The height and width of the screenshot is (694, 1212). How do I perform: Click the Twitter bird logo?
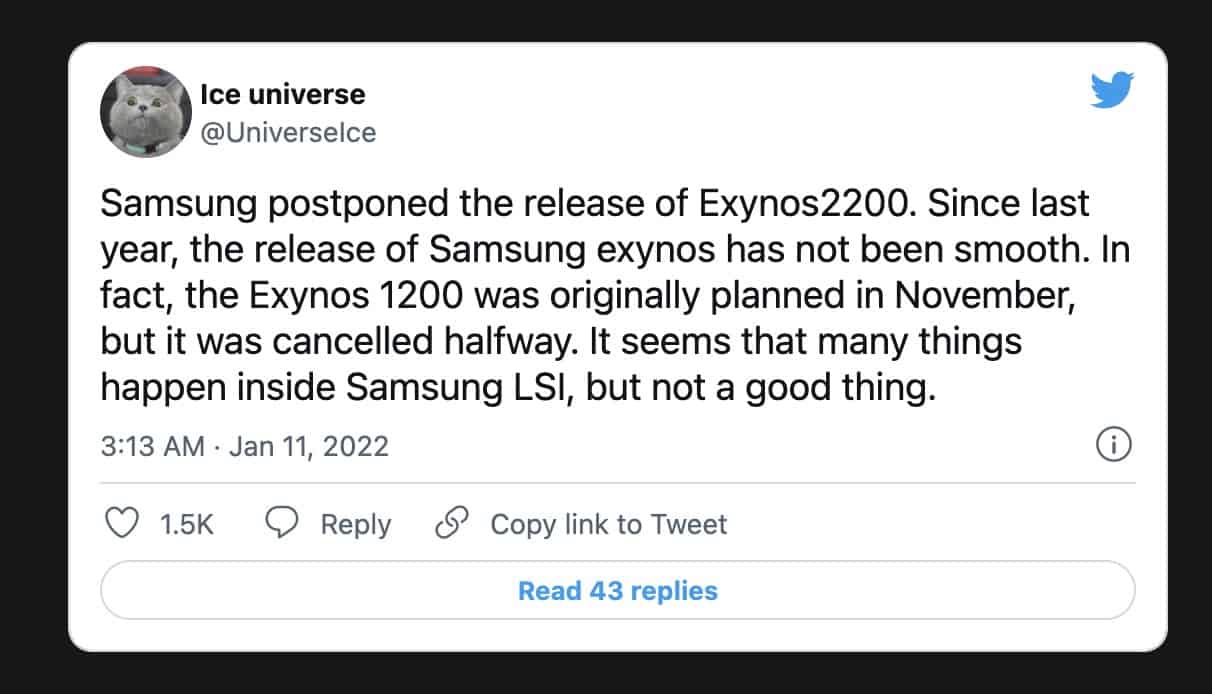click(1111, 92)
